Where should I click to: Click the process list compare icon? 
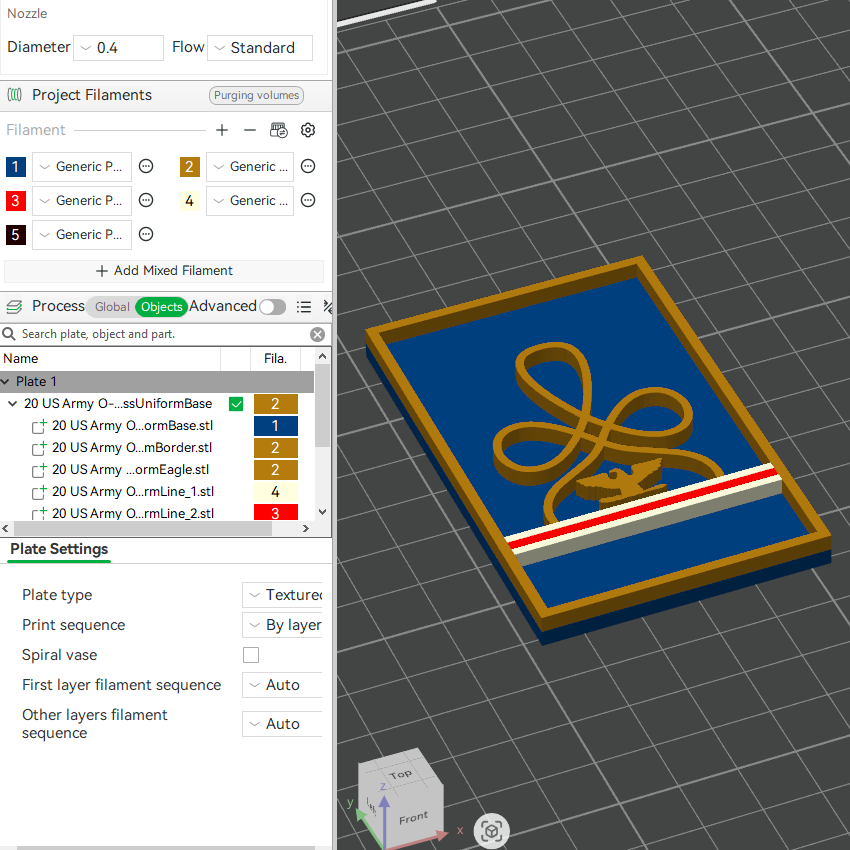pos(327,307)
